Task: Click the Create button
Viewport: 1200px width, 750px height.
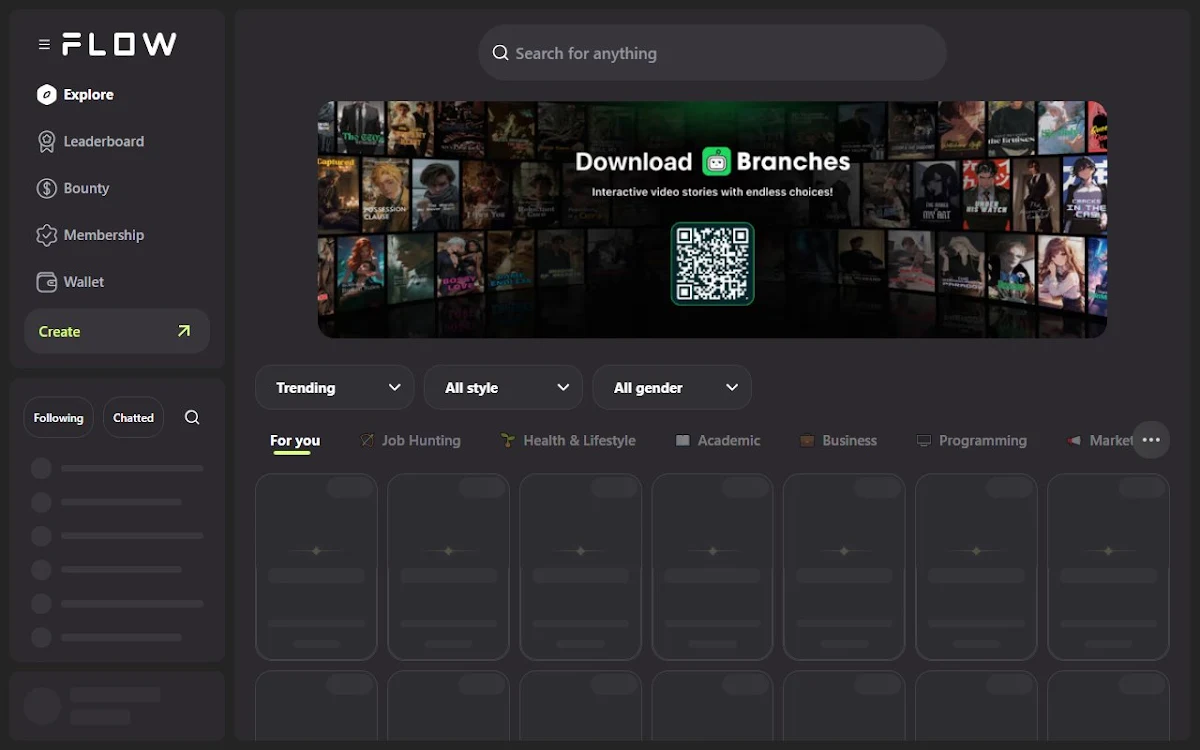Action: (x=117, y=331)
